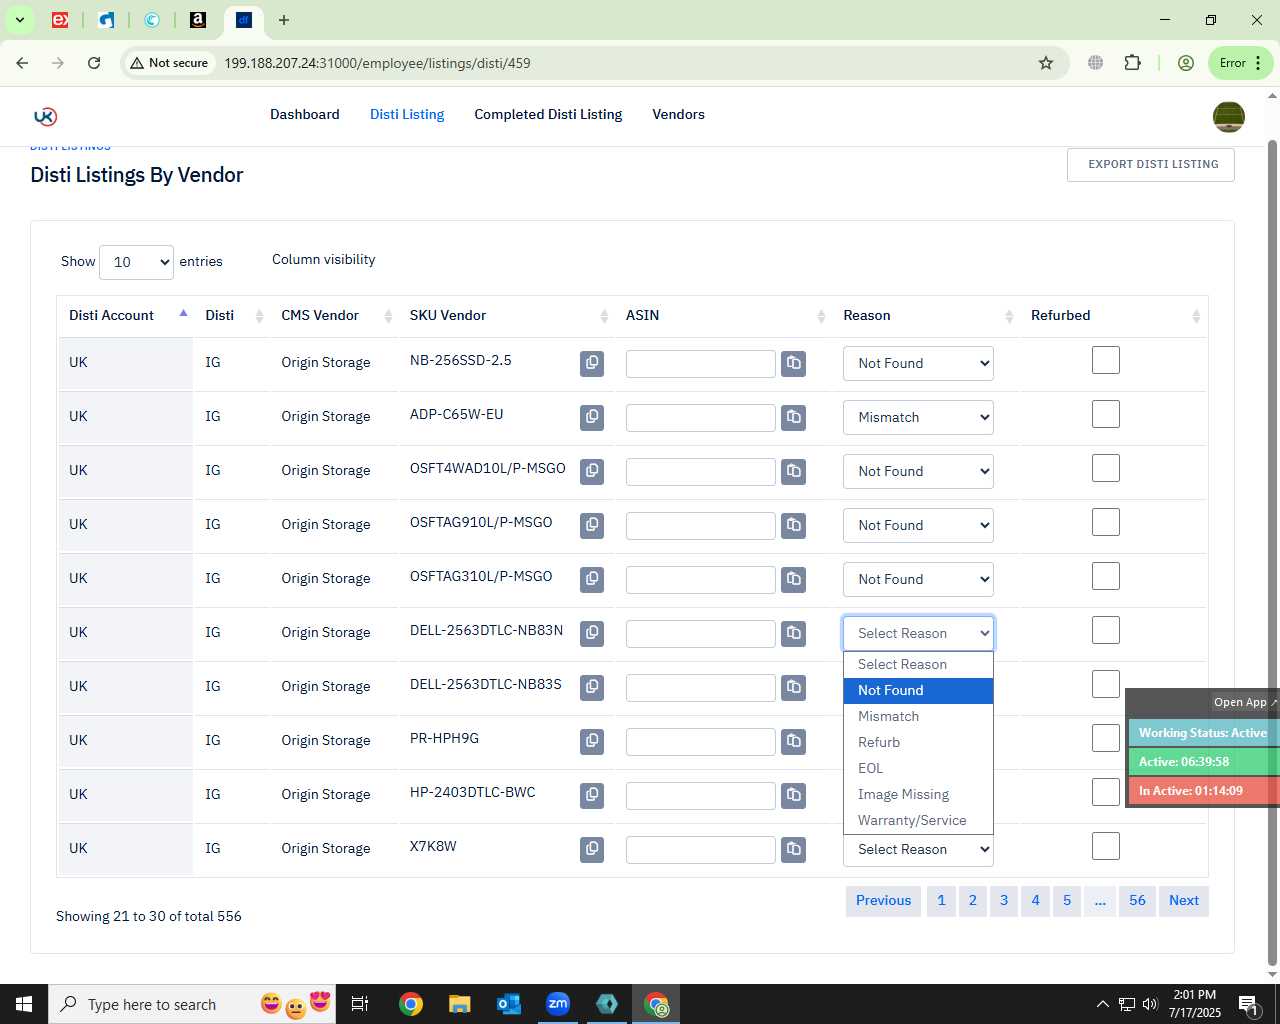Viewport: 1280px width, 1024px height.
Task: Copy SKU HP-2403DTLC-BWC with copy icon
Action: pyautogui.click(x=592, y=795)
